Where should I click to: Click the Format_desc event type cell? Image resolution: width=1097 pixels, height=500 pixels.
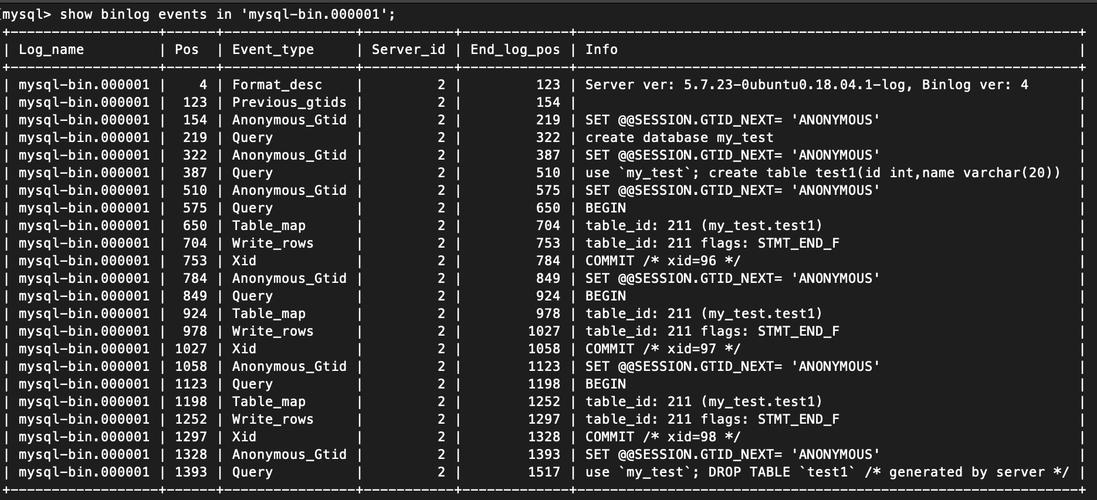pos(278,85)
